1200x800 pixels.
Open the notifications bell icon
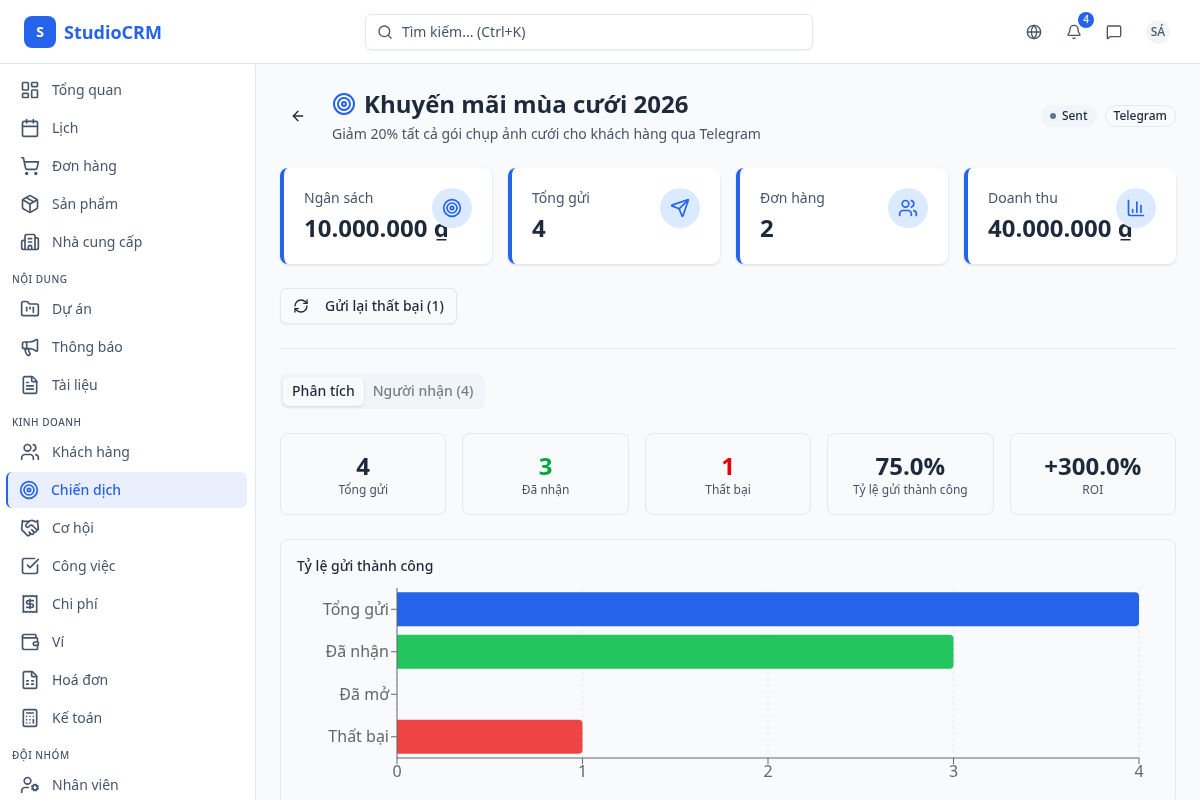1072,32
